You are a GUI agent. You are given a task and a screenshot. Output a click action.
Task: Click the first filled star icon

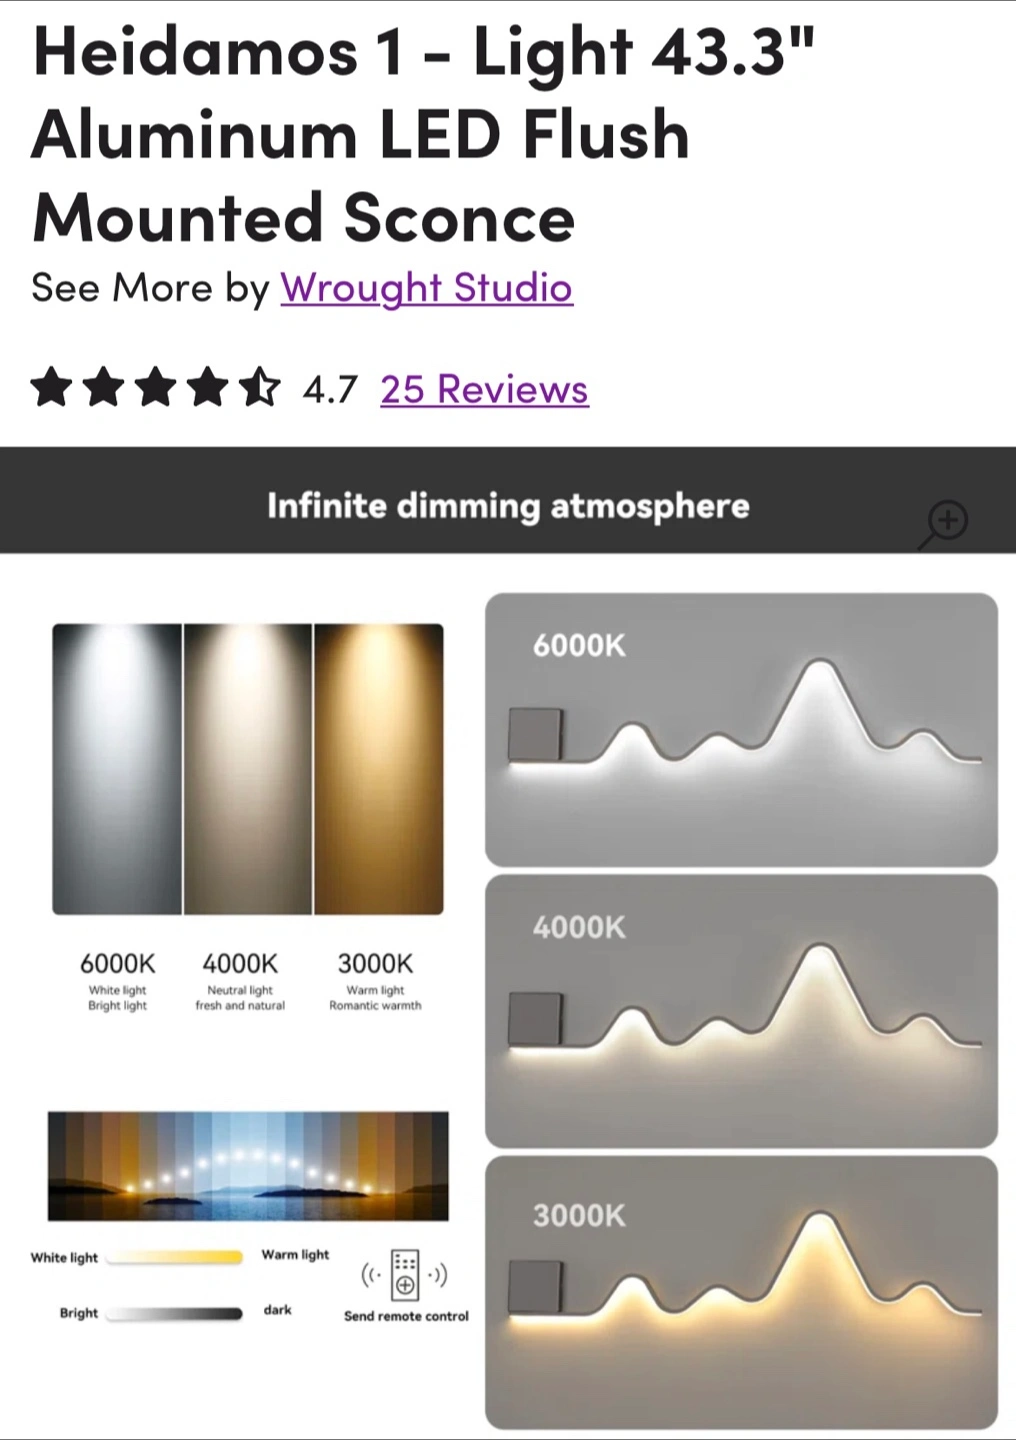tap(51, 388)
